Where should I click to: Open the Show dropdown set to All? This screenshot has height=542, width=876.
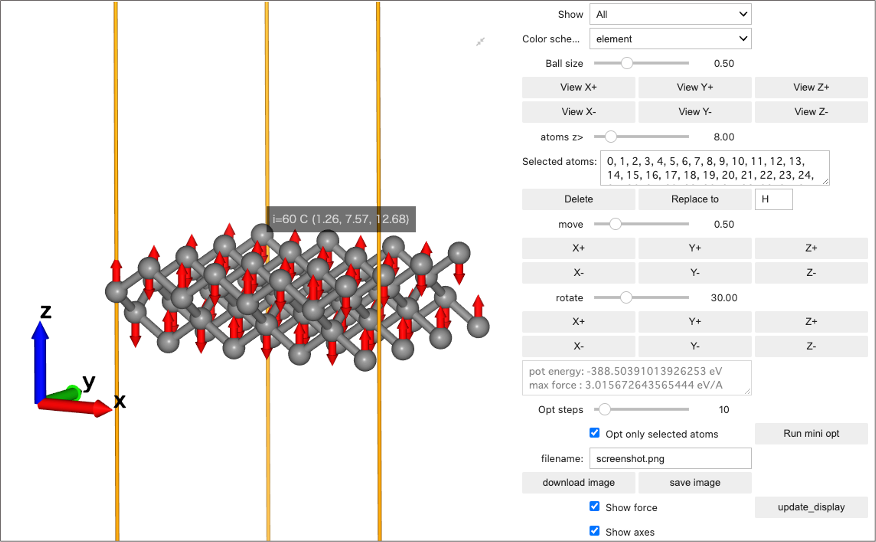669,14
